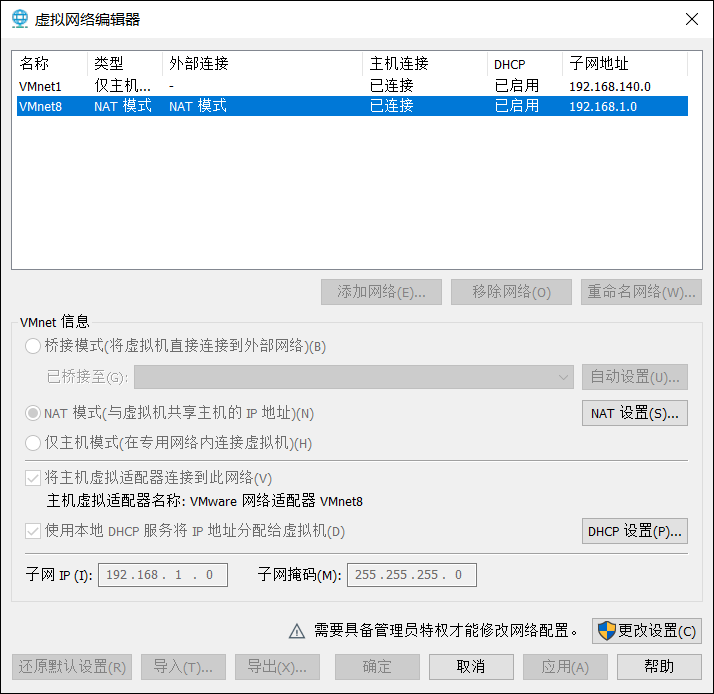Open 帮助 help button
Viewport: 714px width, 694px height.
tap(659, 667)
